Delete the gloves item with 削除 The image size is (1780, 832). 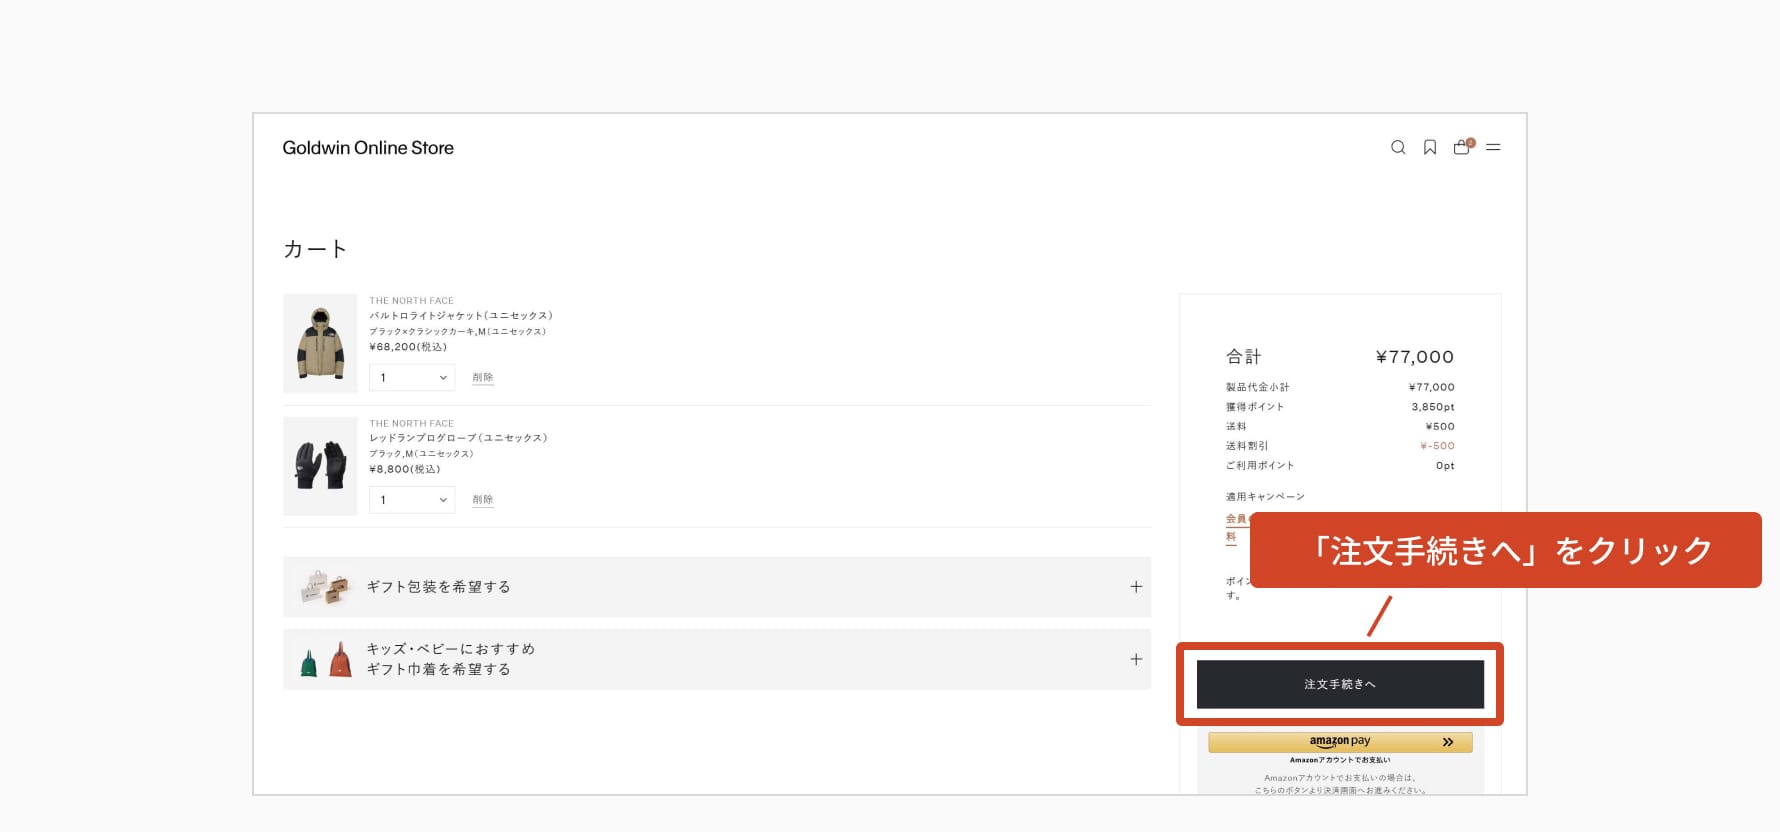point(483,499)
